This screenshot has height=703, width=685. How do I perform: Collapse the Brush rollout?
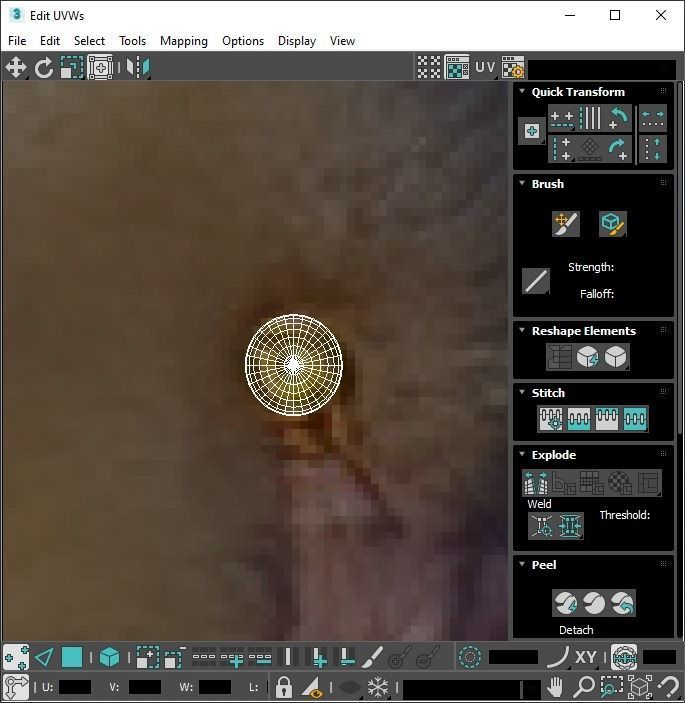click(x=522, y=183)
